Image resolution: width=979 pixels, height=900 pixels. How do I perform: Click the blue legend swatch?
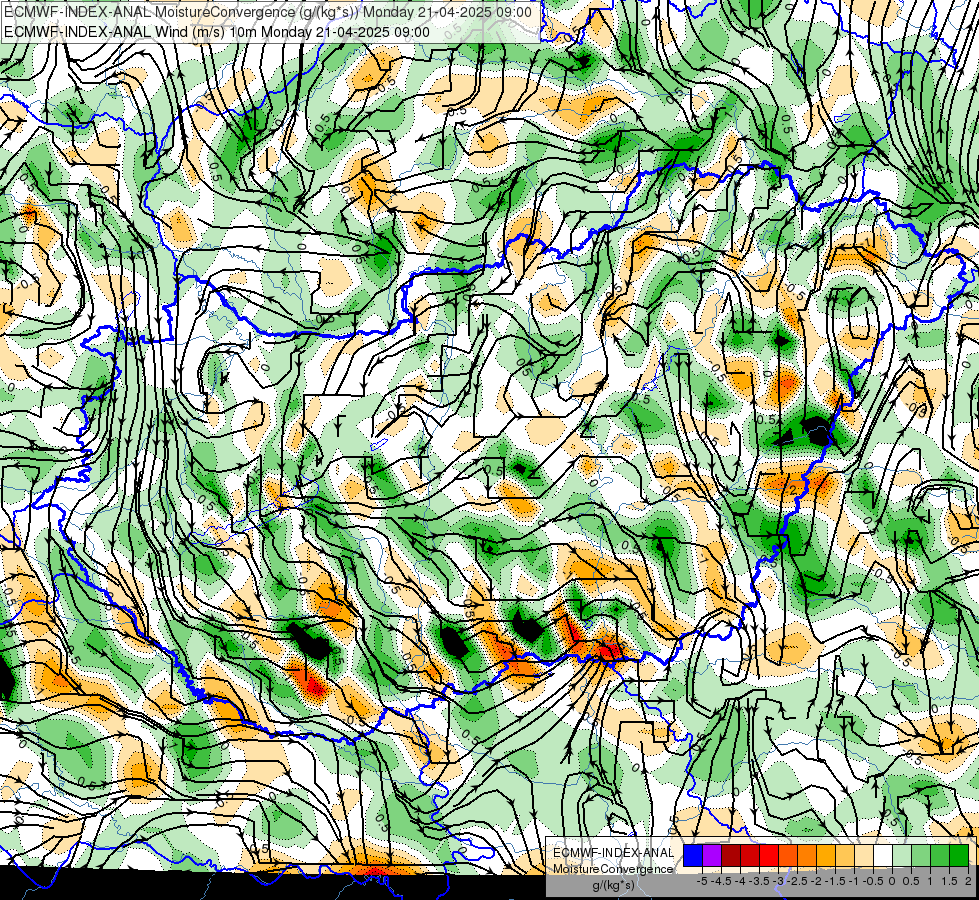pyautogui.click(x=693, y=856)
